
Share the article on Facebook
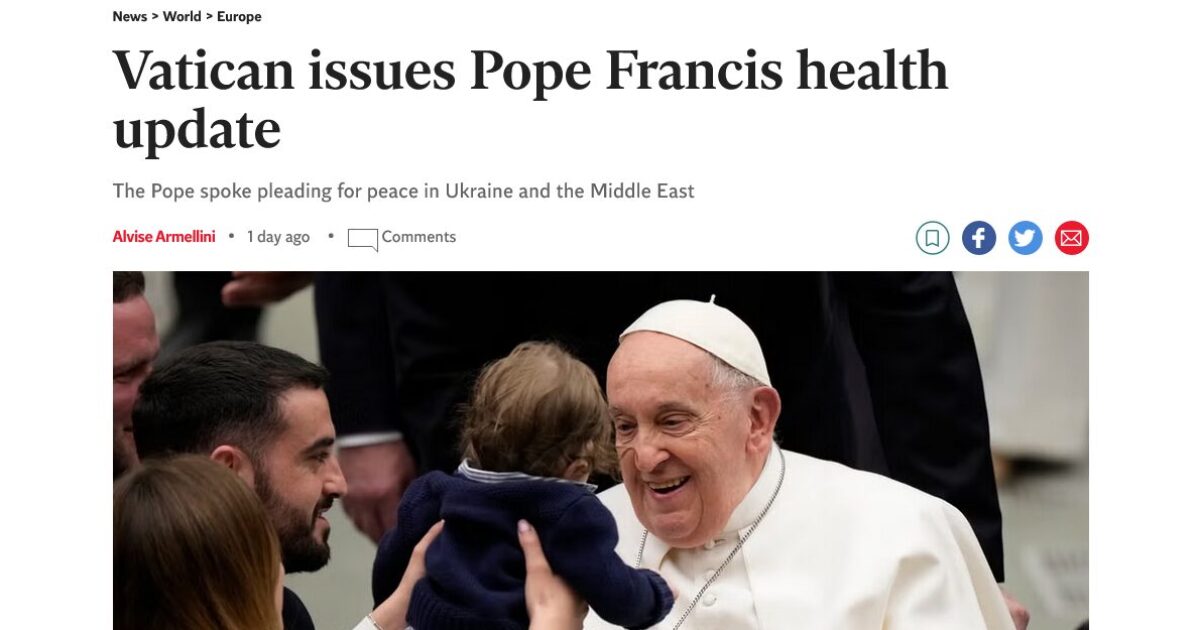coord(979,238)
